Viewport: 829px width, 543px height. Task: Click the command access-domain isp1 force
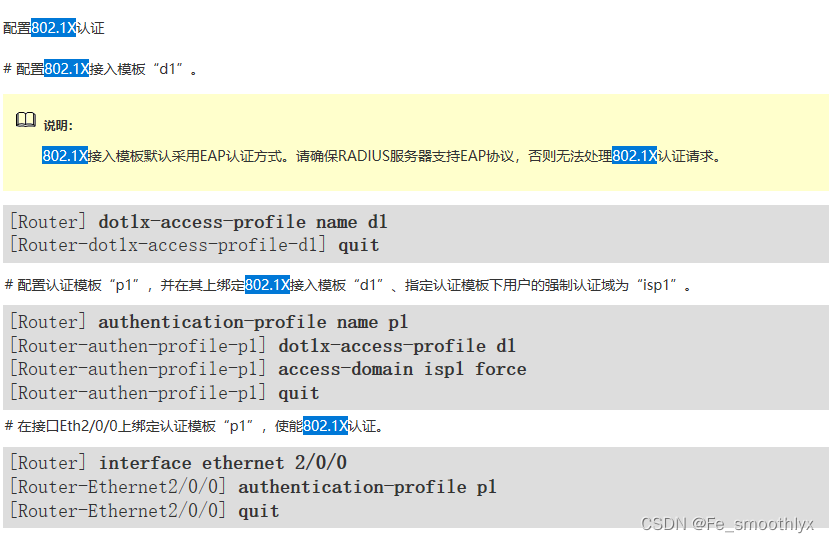[x=402, y=369]
